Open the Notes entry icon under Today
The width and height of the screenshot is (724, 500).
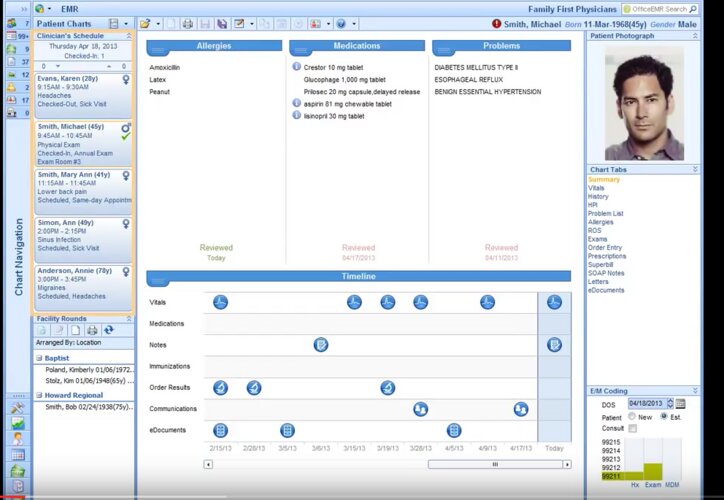pyautogui.click(x=554, y=345)
